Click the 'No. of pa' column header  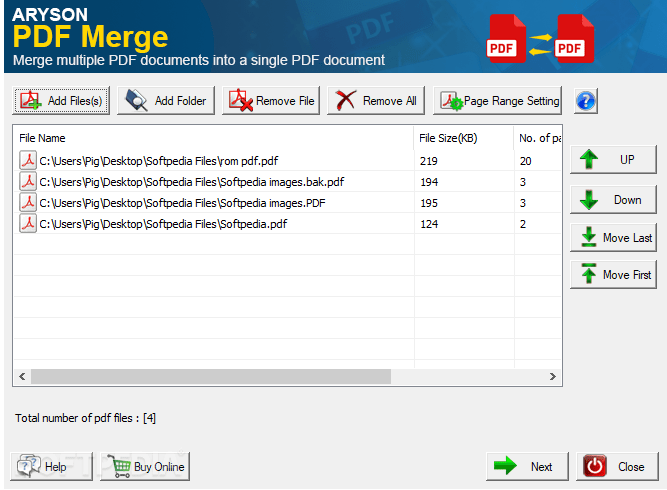click(x=538, y=138)
